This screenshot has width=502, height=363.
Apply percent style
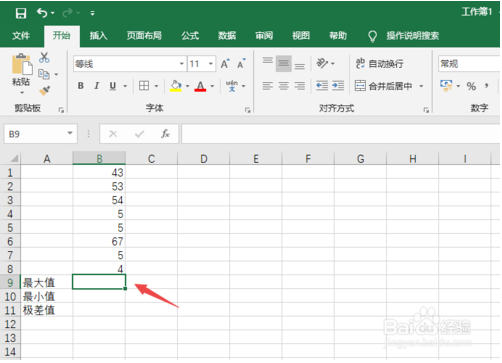[471, 86]
